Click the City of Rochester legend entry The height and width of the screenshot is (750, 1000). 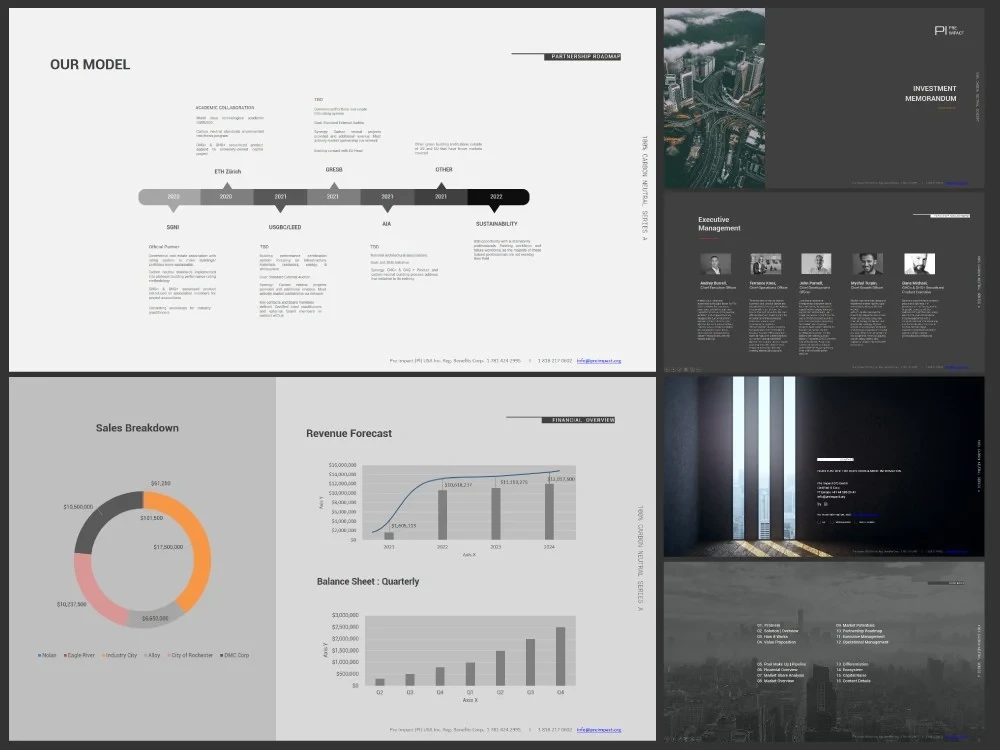[190, 655]
